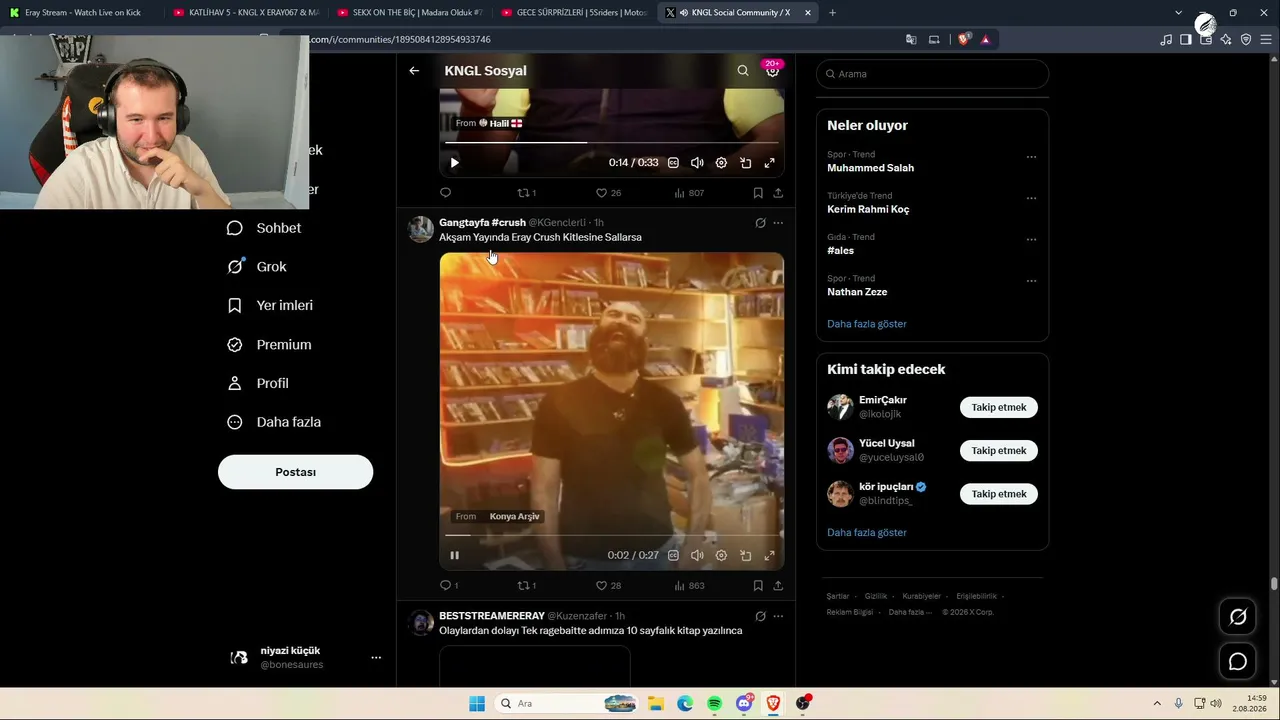This screenshot has width=1280, height=720.
Task: Open Daha fazla in the sidebar
Action: coord(274,423)
